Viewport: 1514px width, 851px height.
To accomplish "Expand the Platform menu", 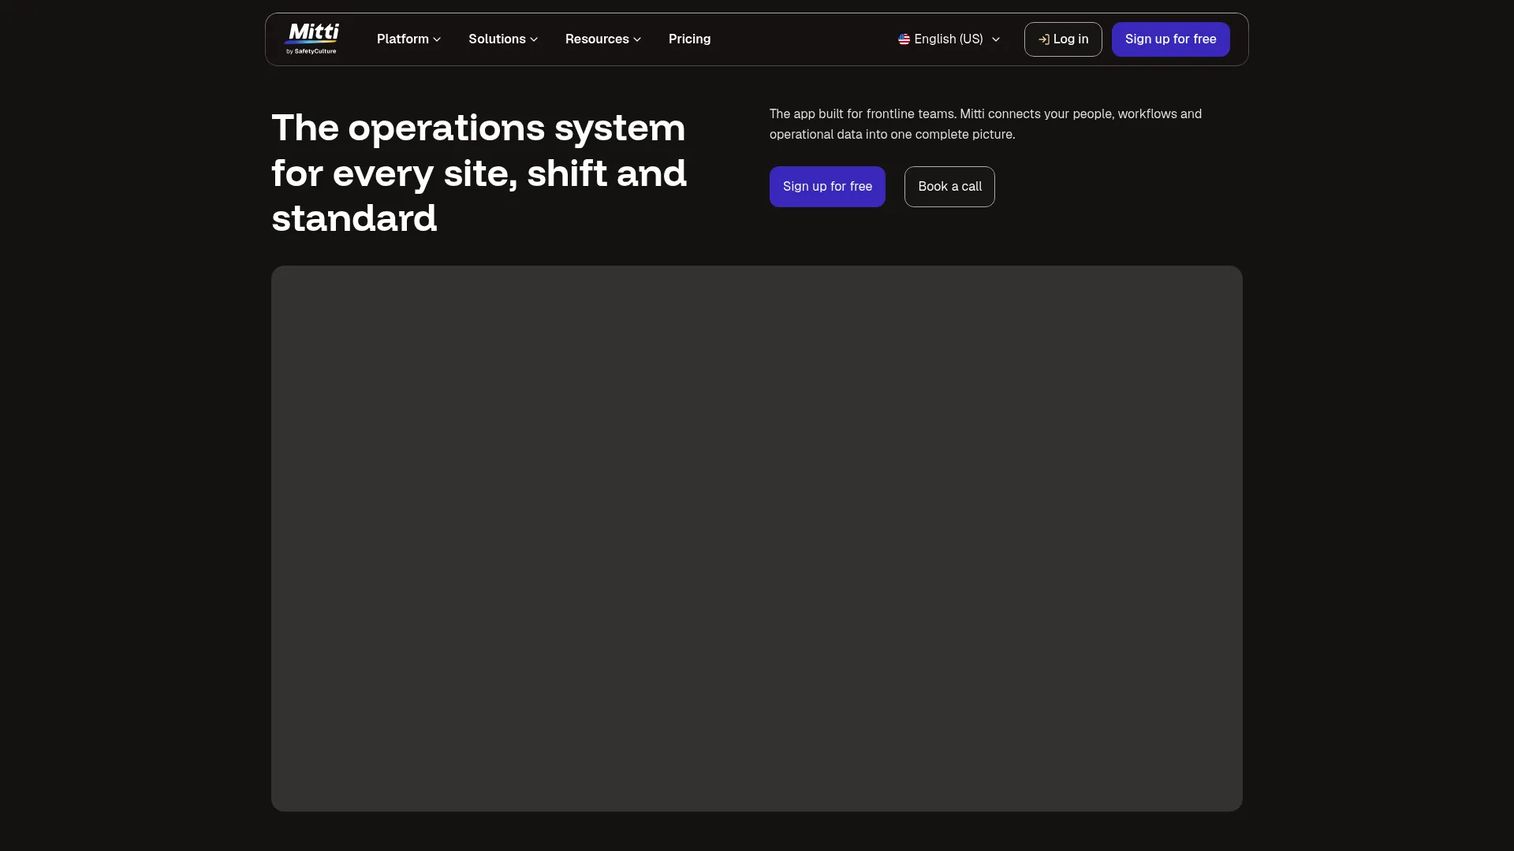I will click(408, 39).
